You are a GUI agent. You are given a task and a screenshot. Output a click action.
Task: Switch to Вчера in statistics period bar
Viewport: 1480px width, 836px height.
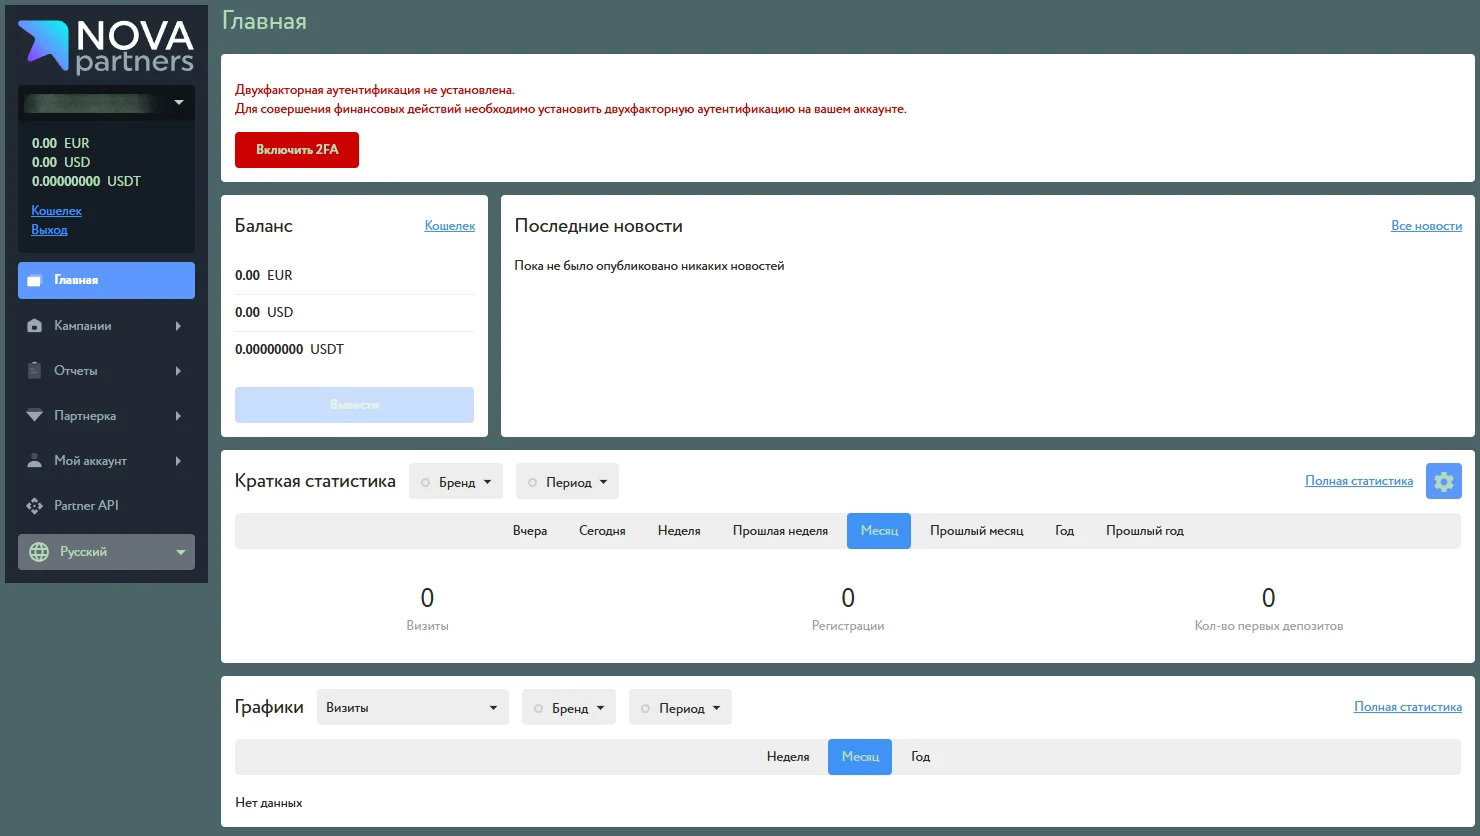click(530, 530)
